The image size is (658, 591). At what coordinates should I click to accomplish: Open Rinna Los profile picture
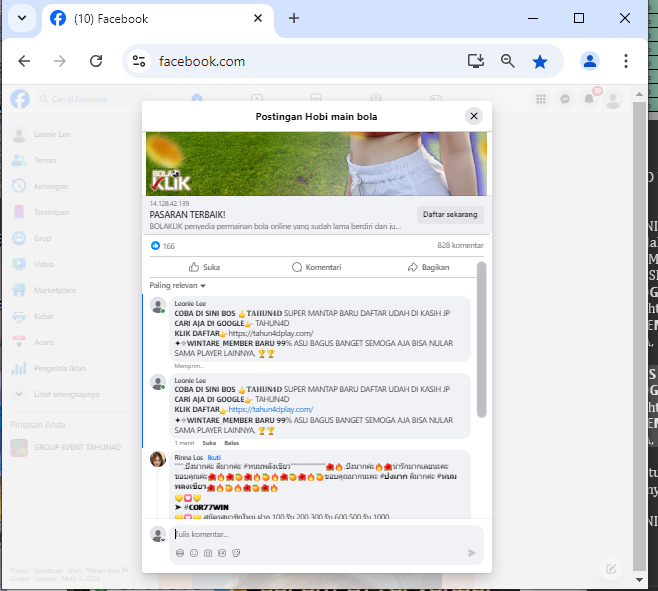click(158, 459)
